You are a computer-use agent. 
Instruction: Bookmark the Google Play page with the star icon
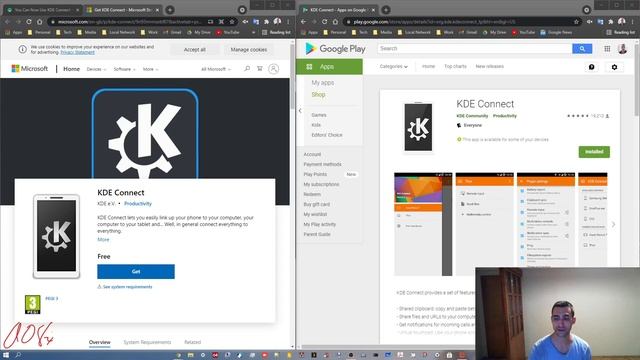tap(576, 22)
